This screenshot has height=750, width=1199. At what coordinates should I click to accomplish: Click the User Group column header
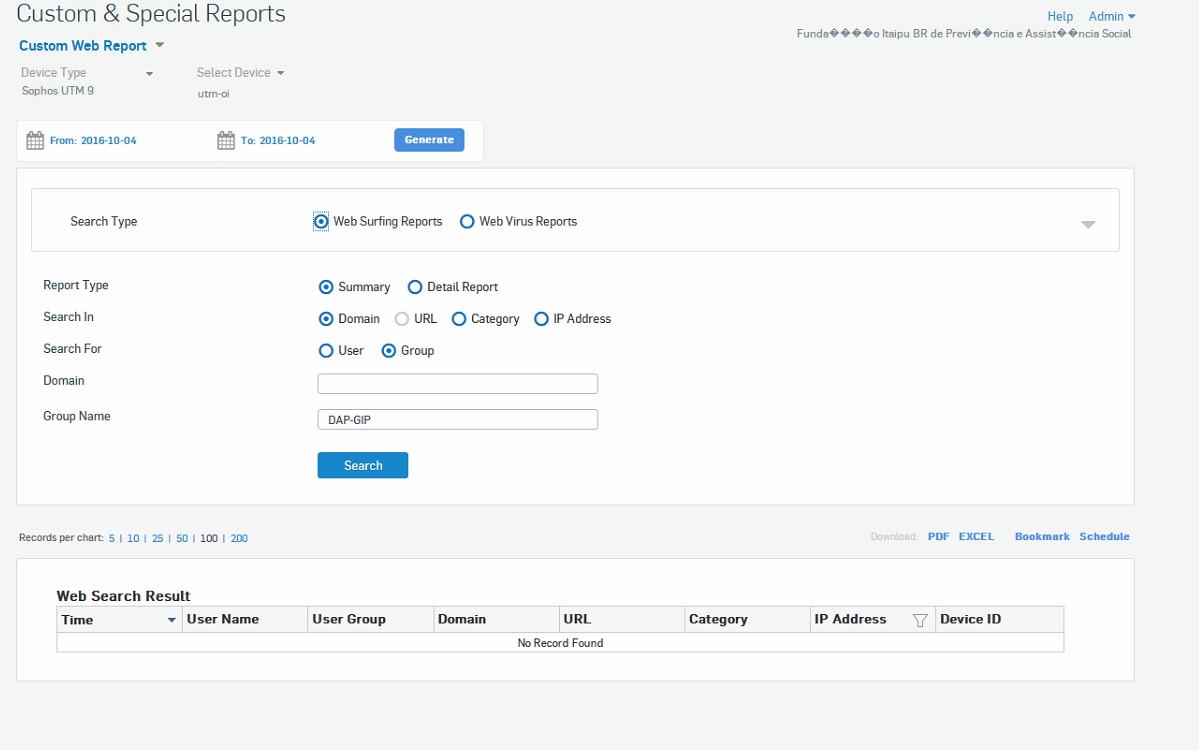pos(371,619)
